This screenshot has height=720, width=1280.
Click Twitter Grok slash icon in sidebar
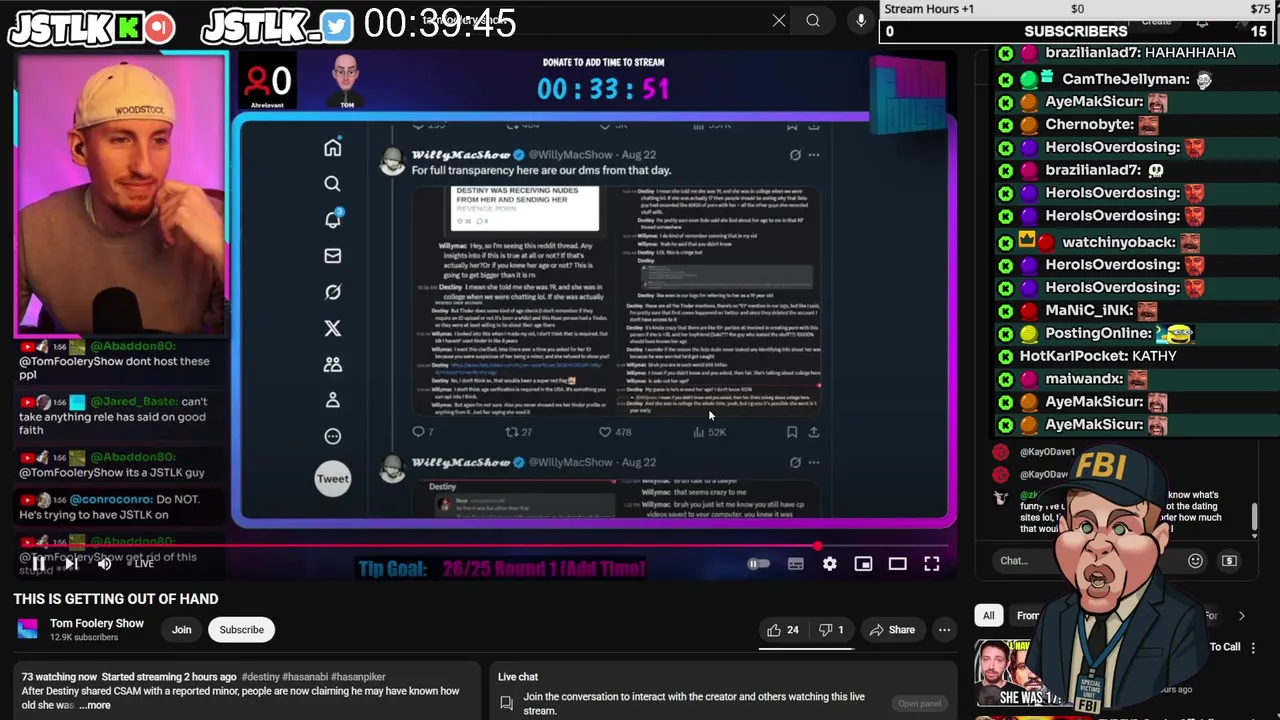pos(333,292)
